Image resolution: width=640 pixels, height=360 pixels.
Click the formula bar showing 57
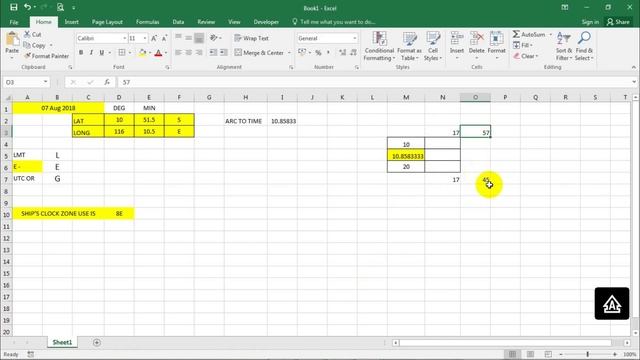tap(376, 82)
